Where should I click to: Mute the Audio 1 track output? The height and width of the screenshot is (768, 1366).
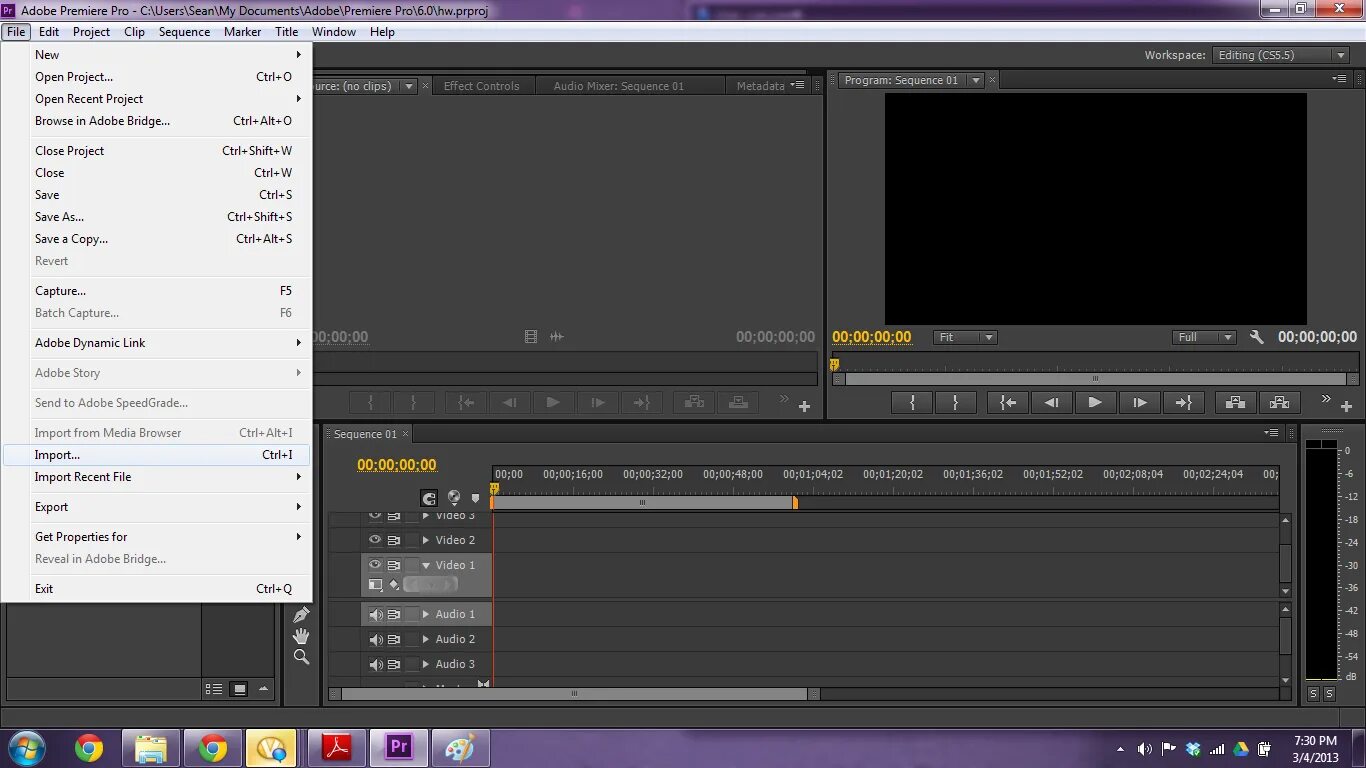pos(376,614)
